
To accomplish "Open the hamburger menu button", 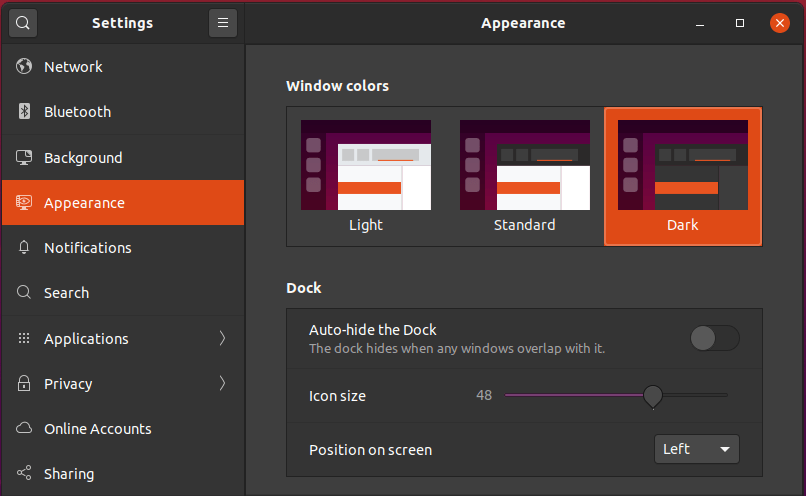I will (x=223, y=23).
